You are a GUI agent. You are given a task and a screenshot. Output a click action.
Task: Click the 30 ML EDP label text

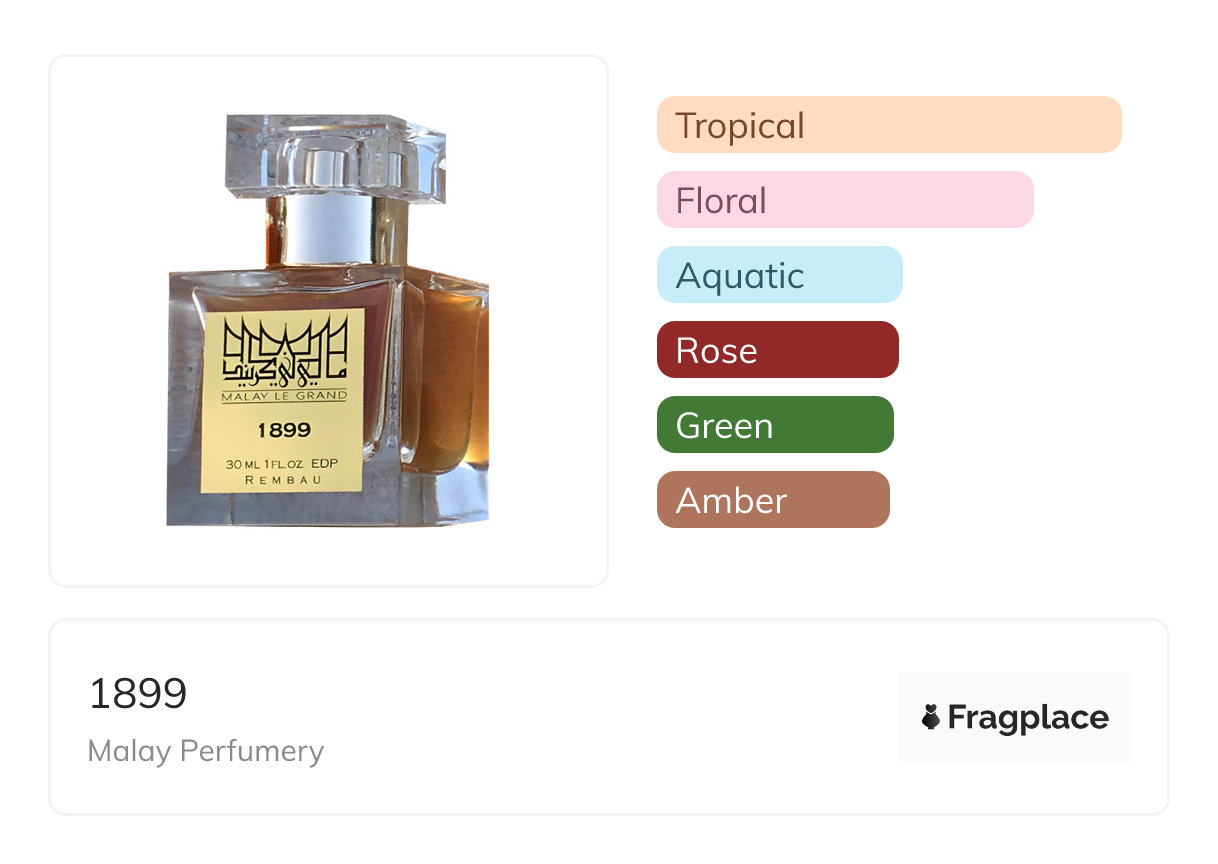click(x=284, y=464)
